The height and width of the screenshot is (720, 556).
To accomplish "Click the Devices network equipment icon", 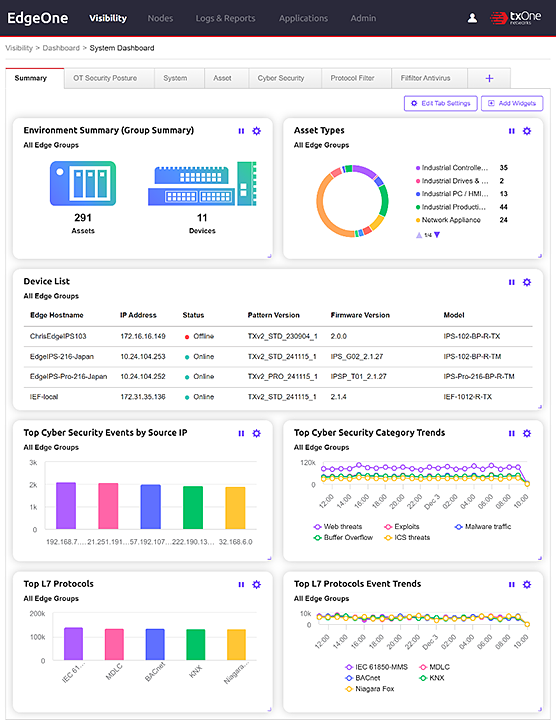I will (x=202, y=183).
